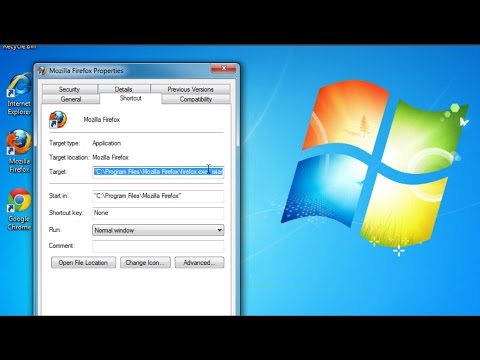
Task: Open the Previous Versions tab
Action: (x=190, y=89)
